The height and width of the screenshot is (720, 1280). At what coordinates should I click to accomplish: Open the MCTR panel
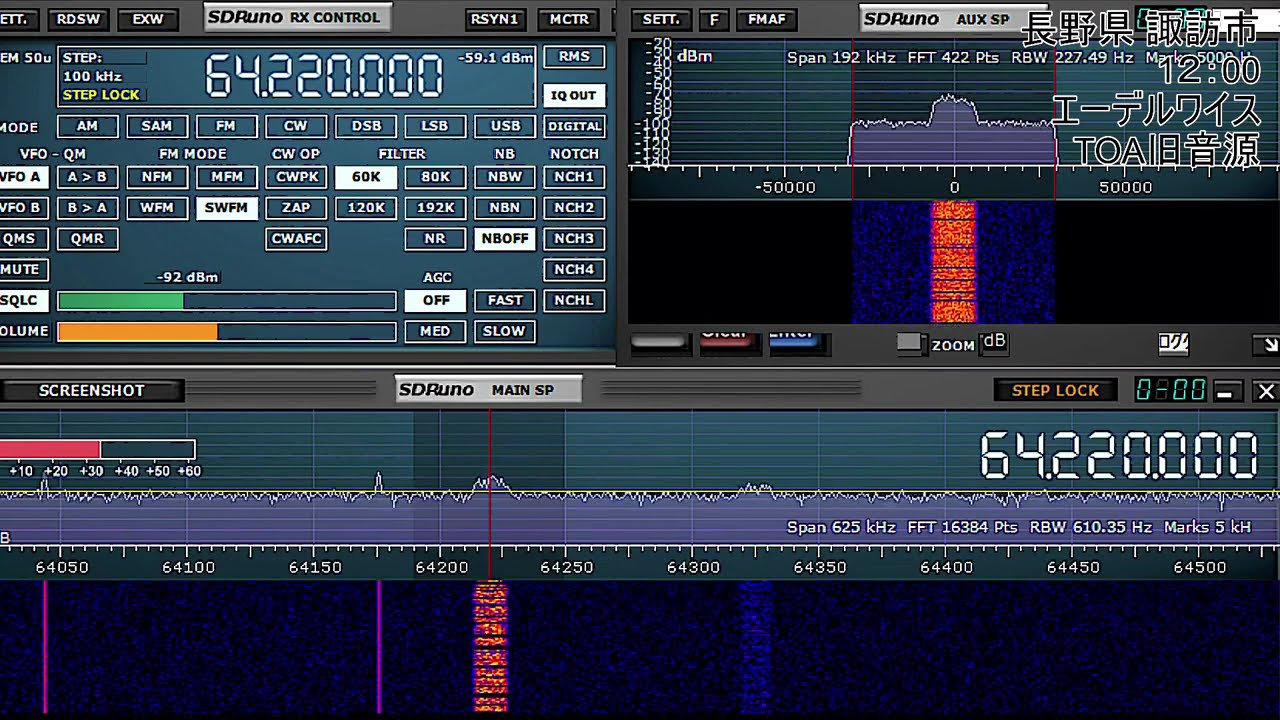pos(569,19)
